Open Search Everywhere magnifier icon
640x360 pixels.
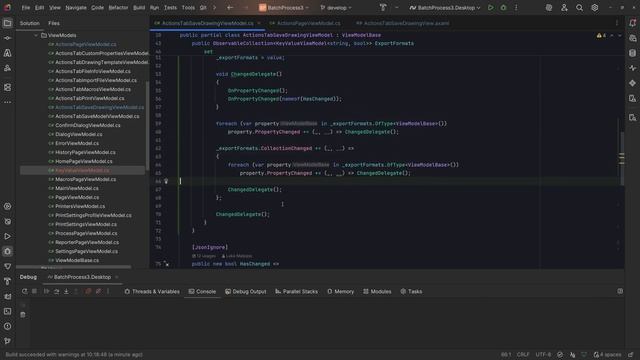[x=579, y=8]
